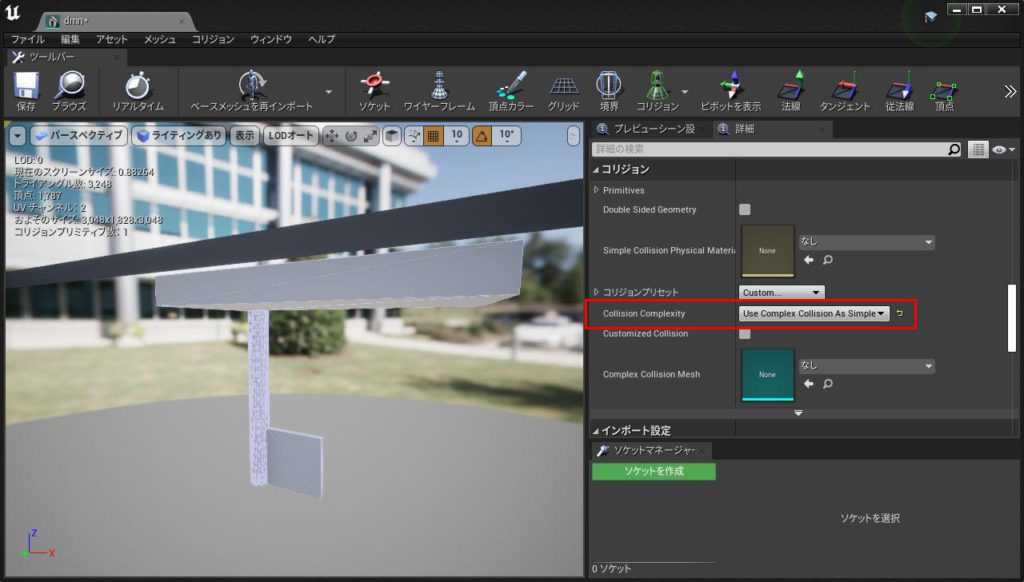Screen dimensions: 1024x582
Task: Open the ライティングあり view mode menu
Action: click(x=179, y=135)
